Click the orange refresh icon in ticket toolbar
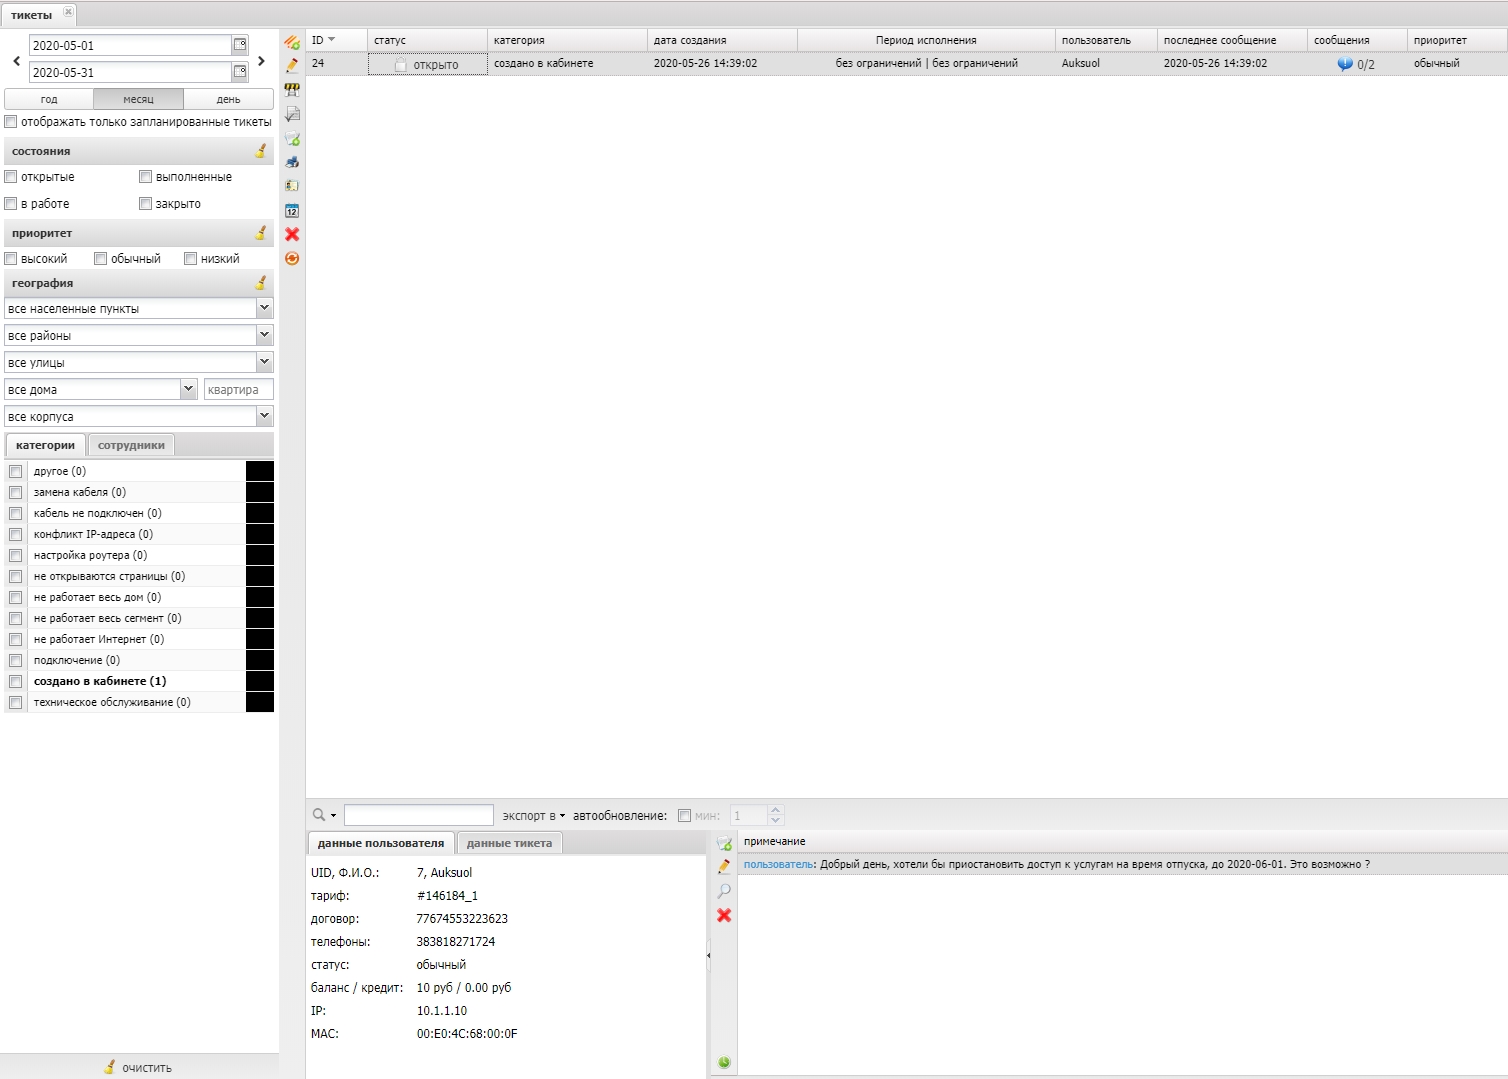 [x=292, y=258]
